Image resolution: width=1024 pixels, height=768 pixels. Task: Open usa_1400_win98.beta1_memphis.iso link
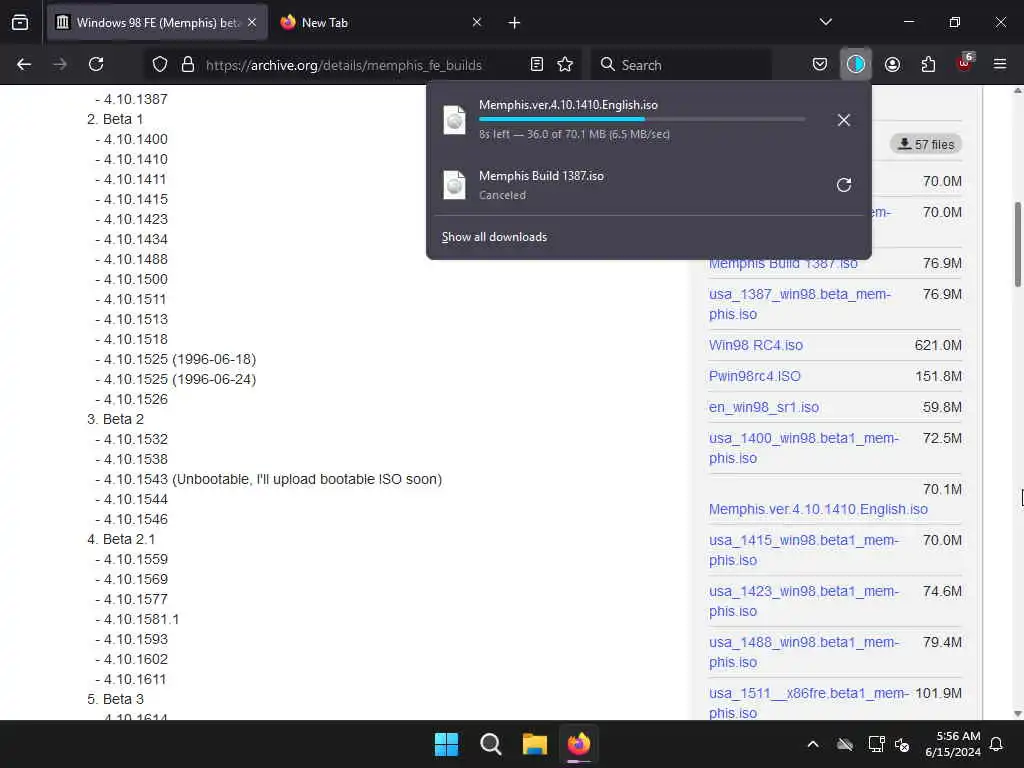pyautogui.click(x=804, y=448)
